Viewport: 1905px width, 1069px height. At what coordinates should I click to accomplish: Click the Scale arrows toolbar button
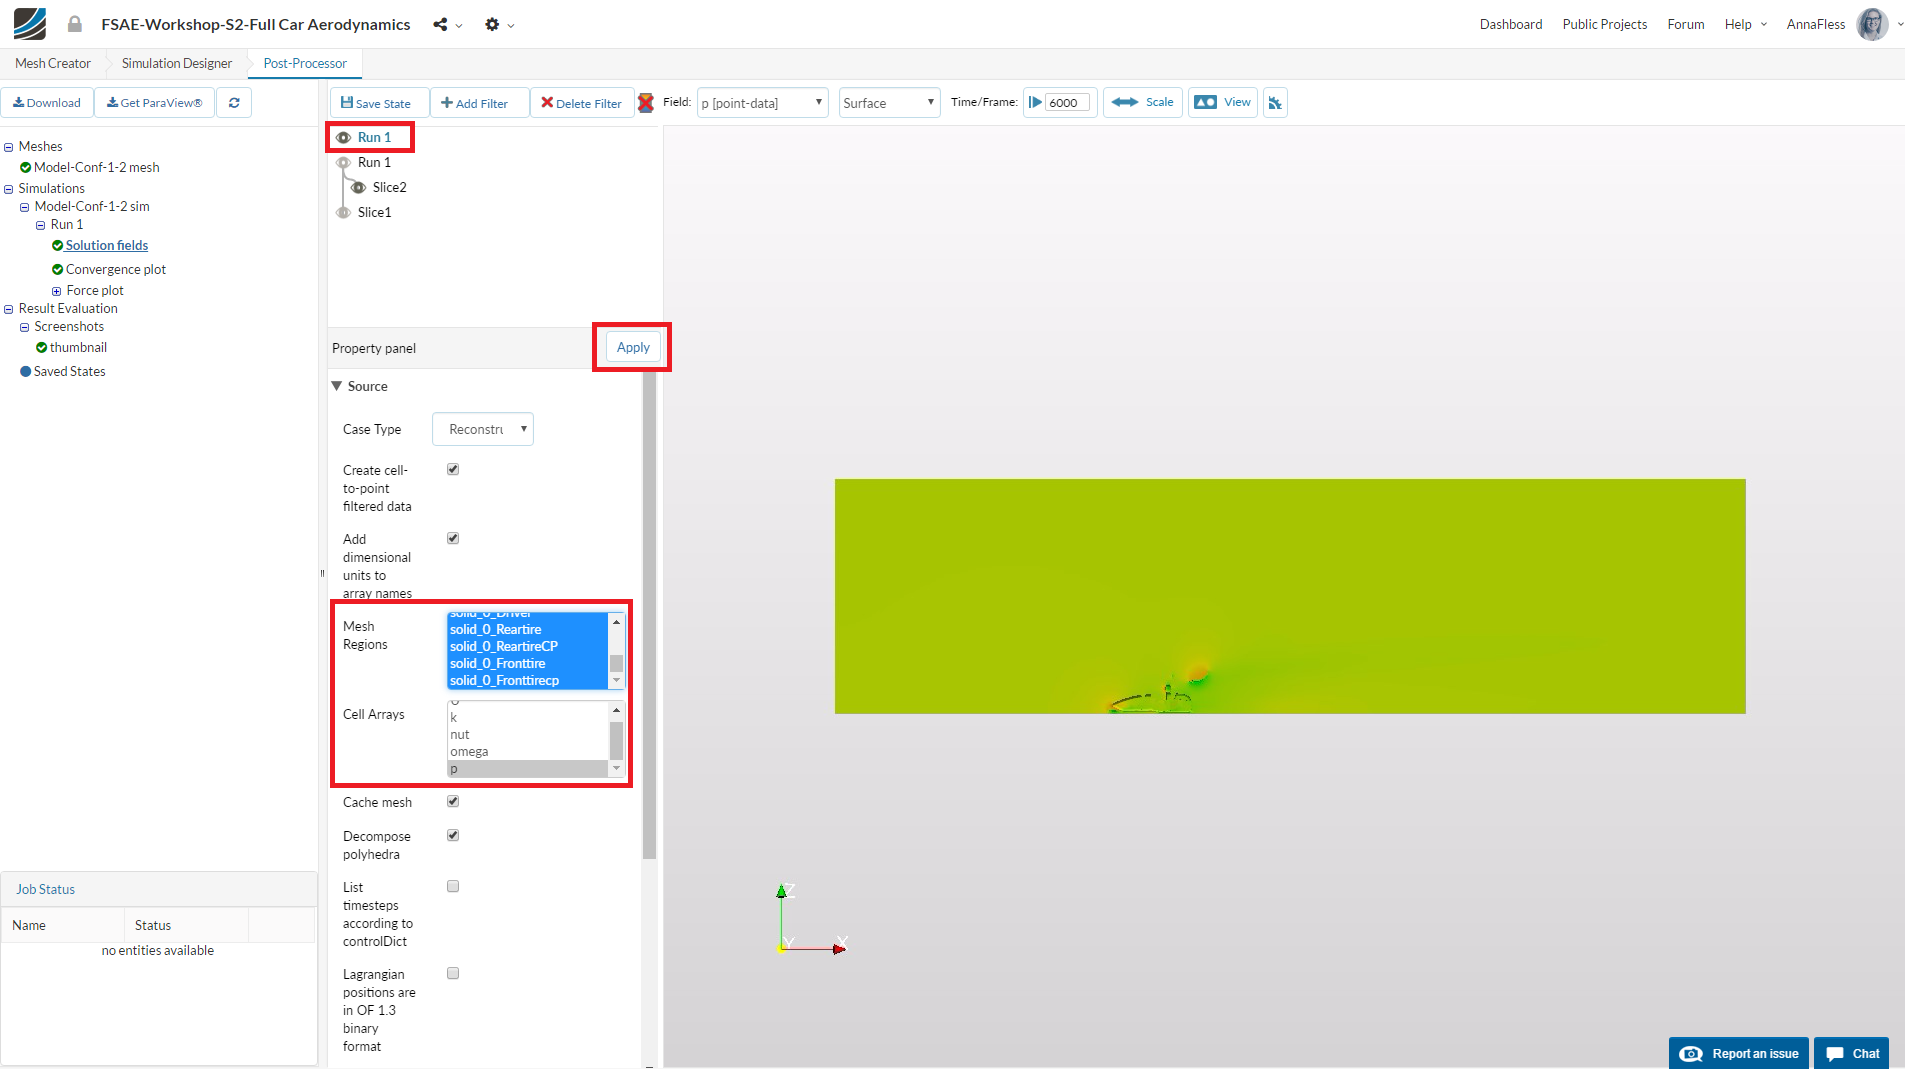(x=1143, y=102)
